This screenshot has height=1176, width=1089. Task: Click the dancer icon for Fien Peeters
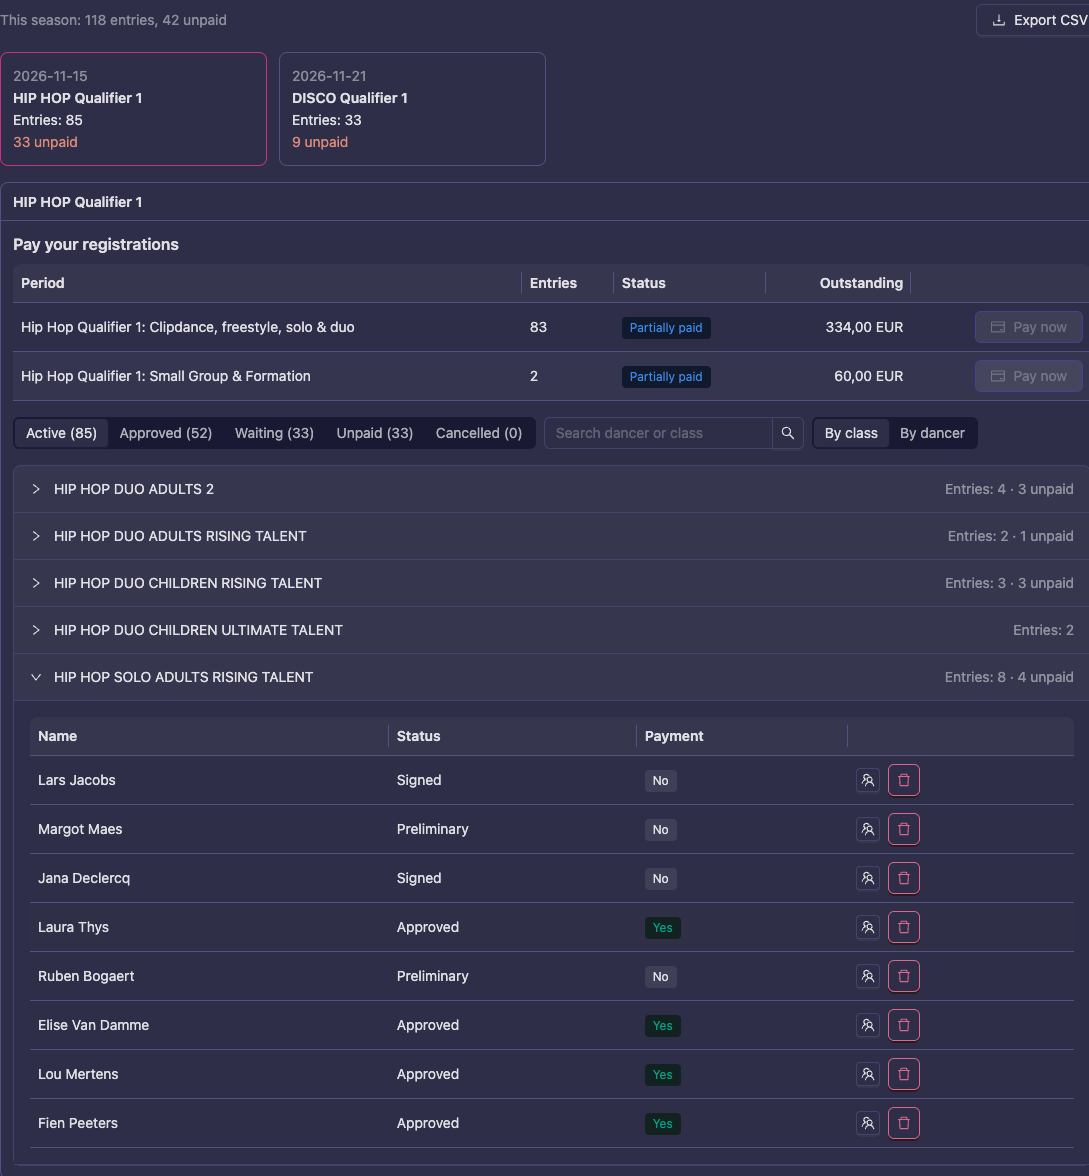pyautogui.click(x=868, y=1123)
